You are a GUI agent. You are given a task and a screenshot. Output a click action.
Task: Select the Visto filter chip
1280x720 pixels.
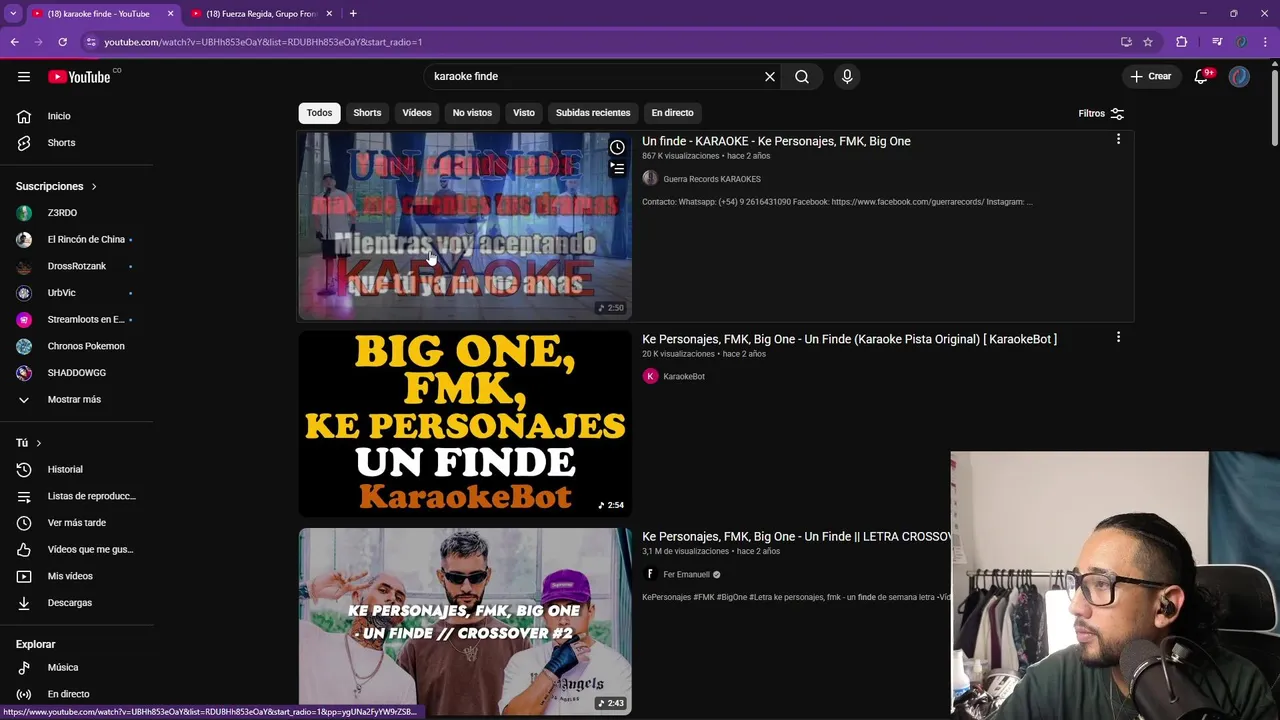coord(524,113)
